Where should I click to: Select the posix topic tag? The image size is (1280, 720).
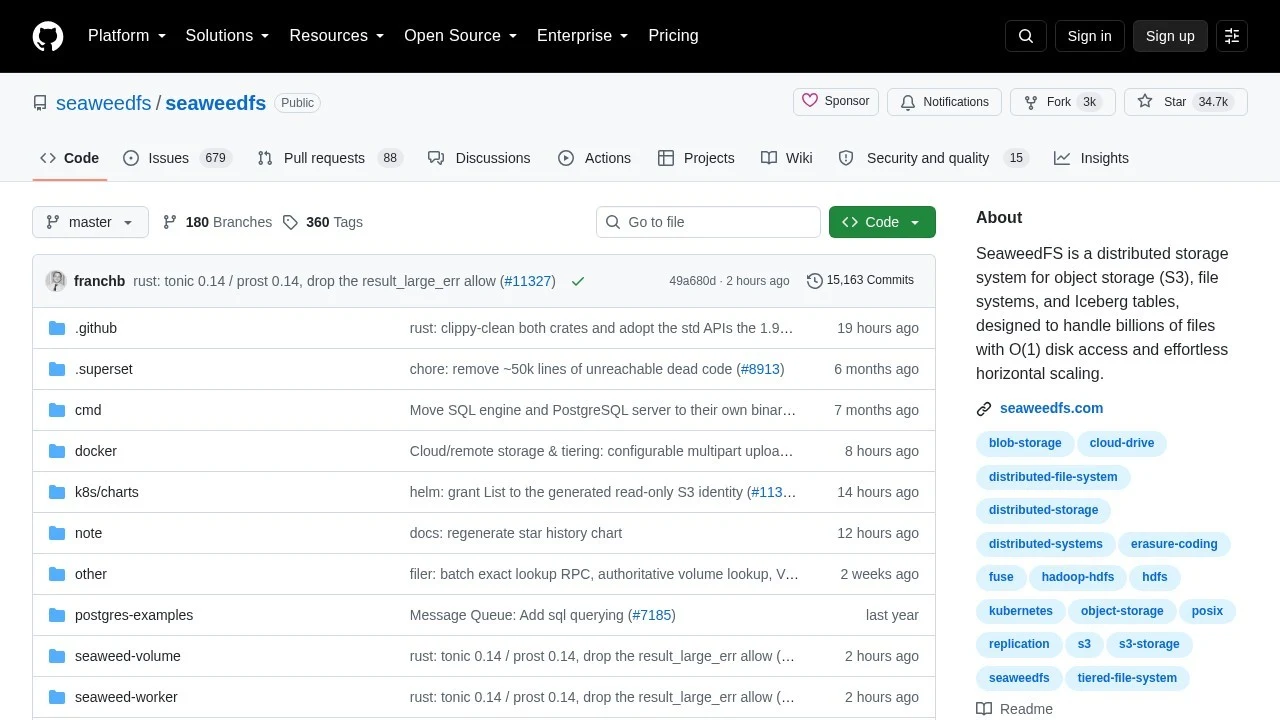click(1207, 611)
